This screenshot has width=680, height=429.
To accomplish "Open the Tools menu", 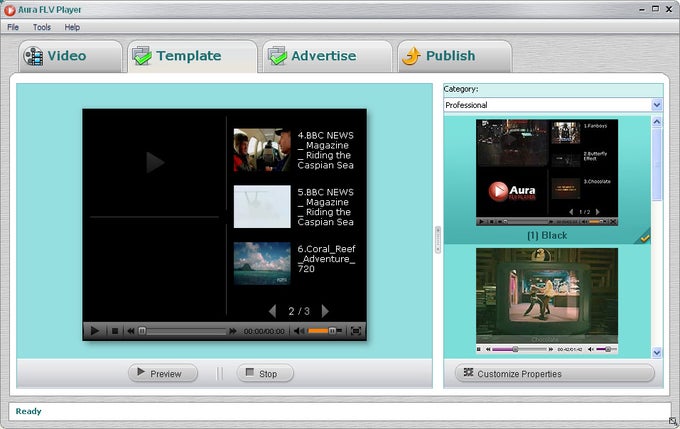I will click(x=41, y=27).
